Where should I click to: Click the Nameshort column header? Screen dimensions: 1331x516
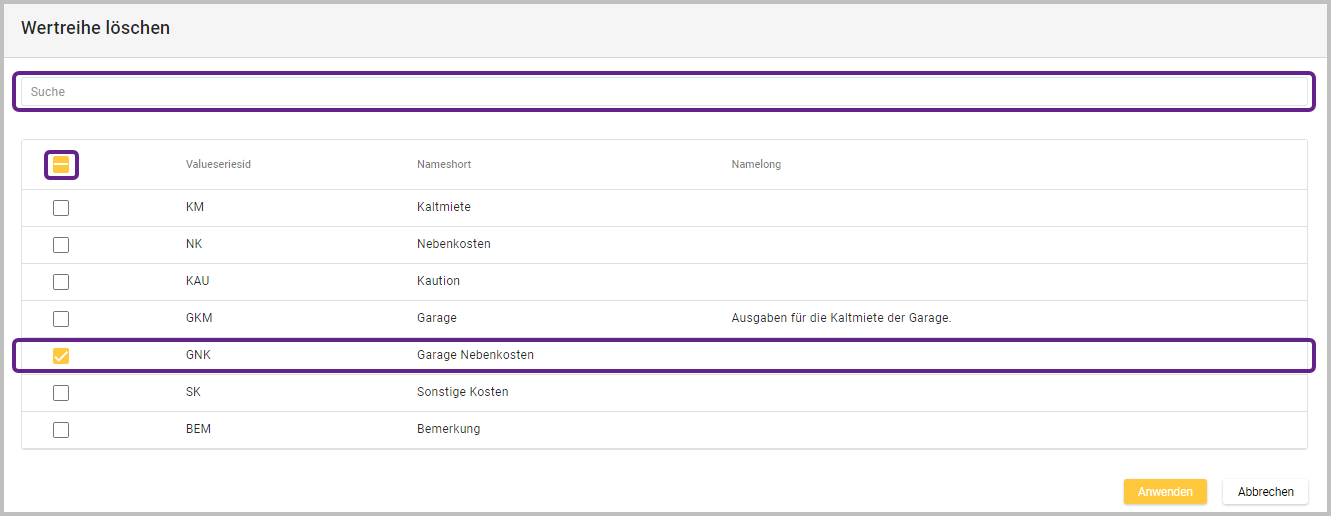tap(444, 164)
